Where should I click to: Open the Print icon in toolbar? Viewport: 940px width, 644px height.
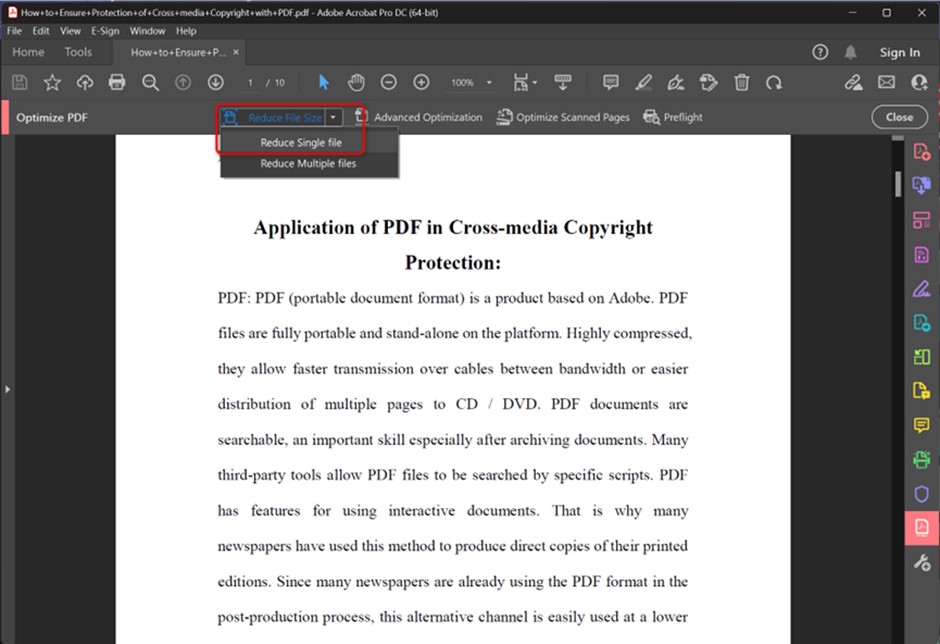click(x=118, y=82)
